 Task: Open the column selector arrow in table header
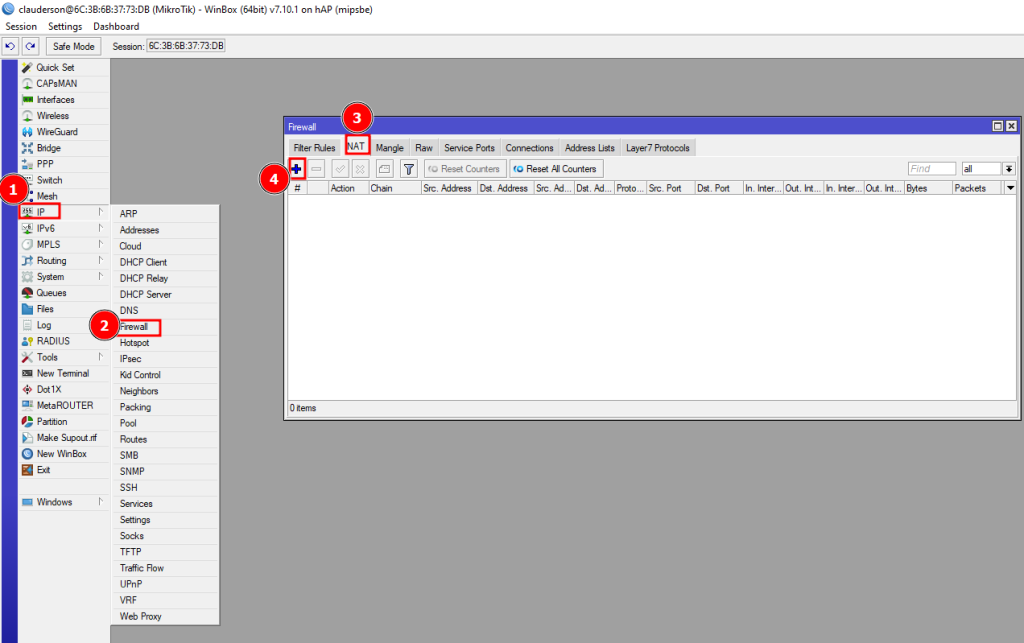pos(1010,188)
